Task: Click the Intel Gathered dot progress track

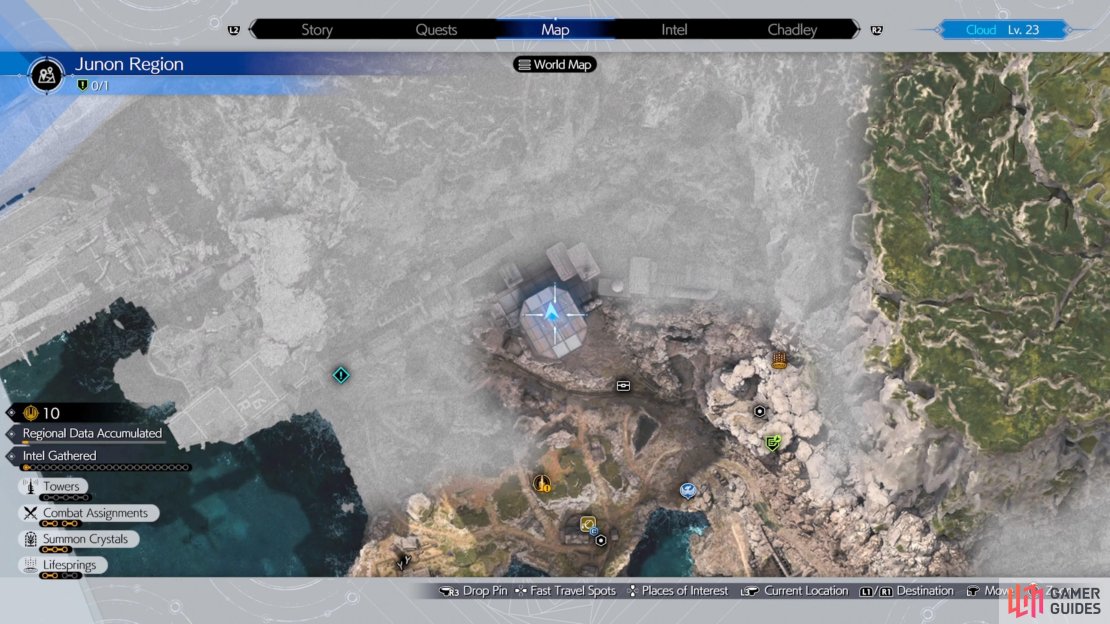Action: click(x=106, y=467)
